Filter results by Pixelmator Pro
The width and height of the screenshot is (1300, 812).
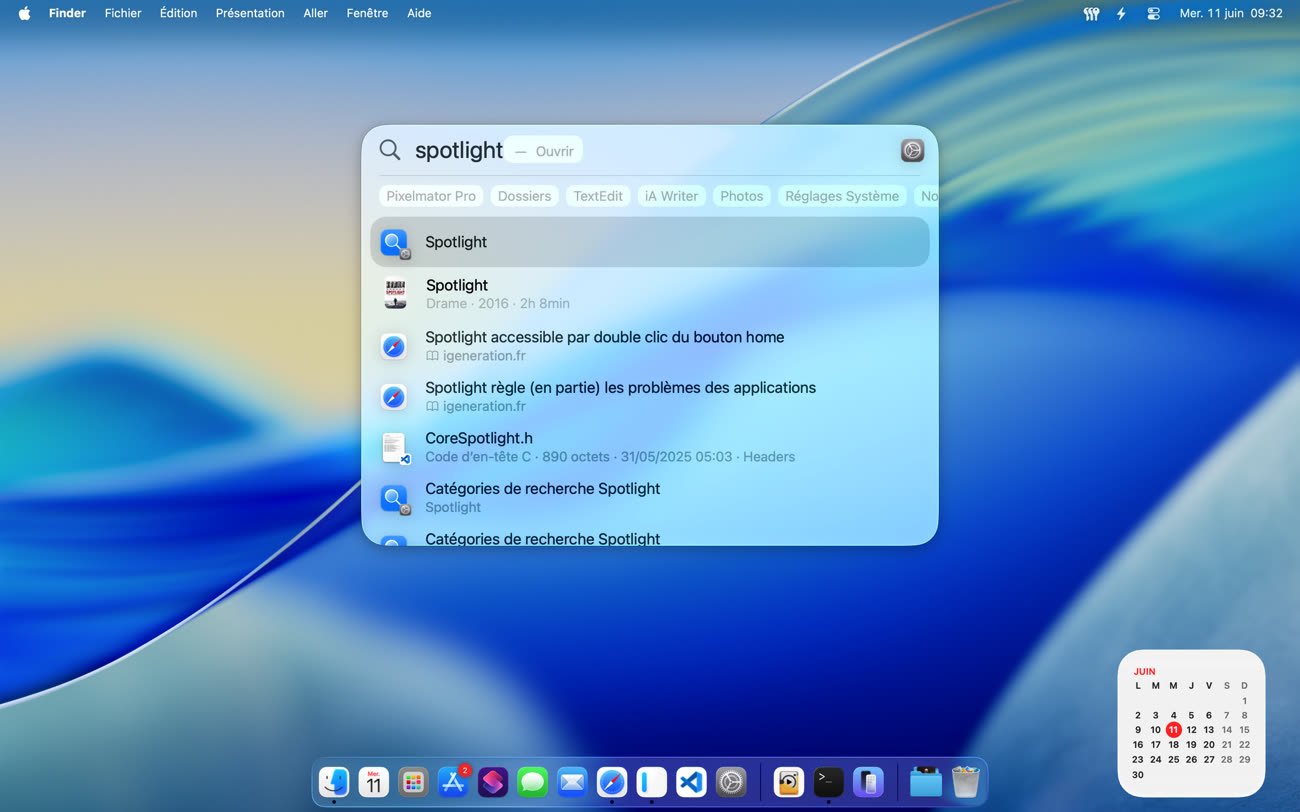pyautogui.click(x=431, y=196)
